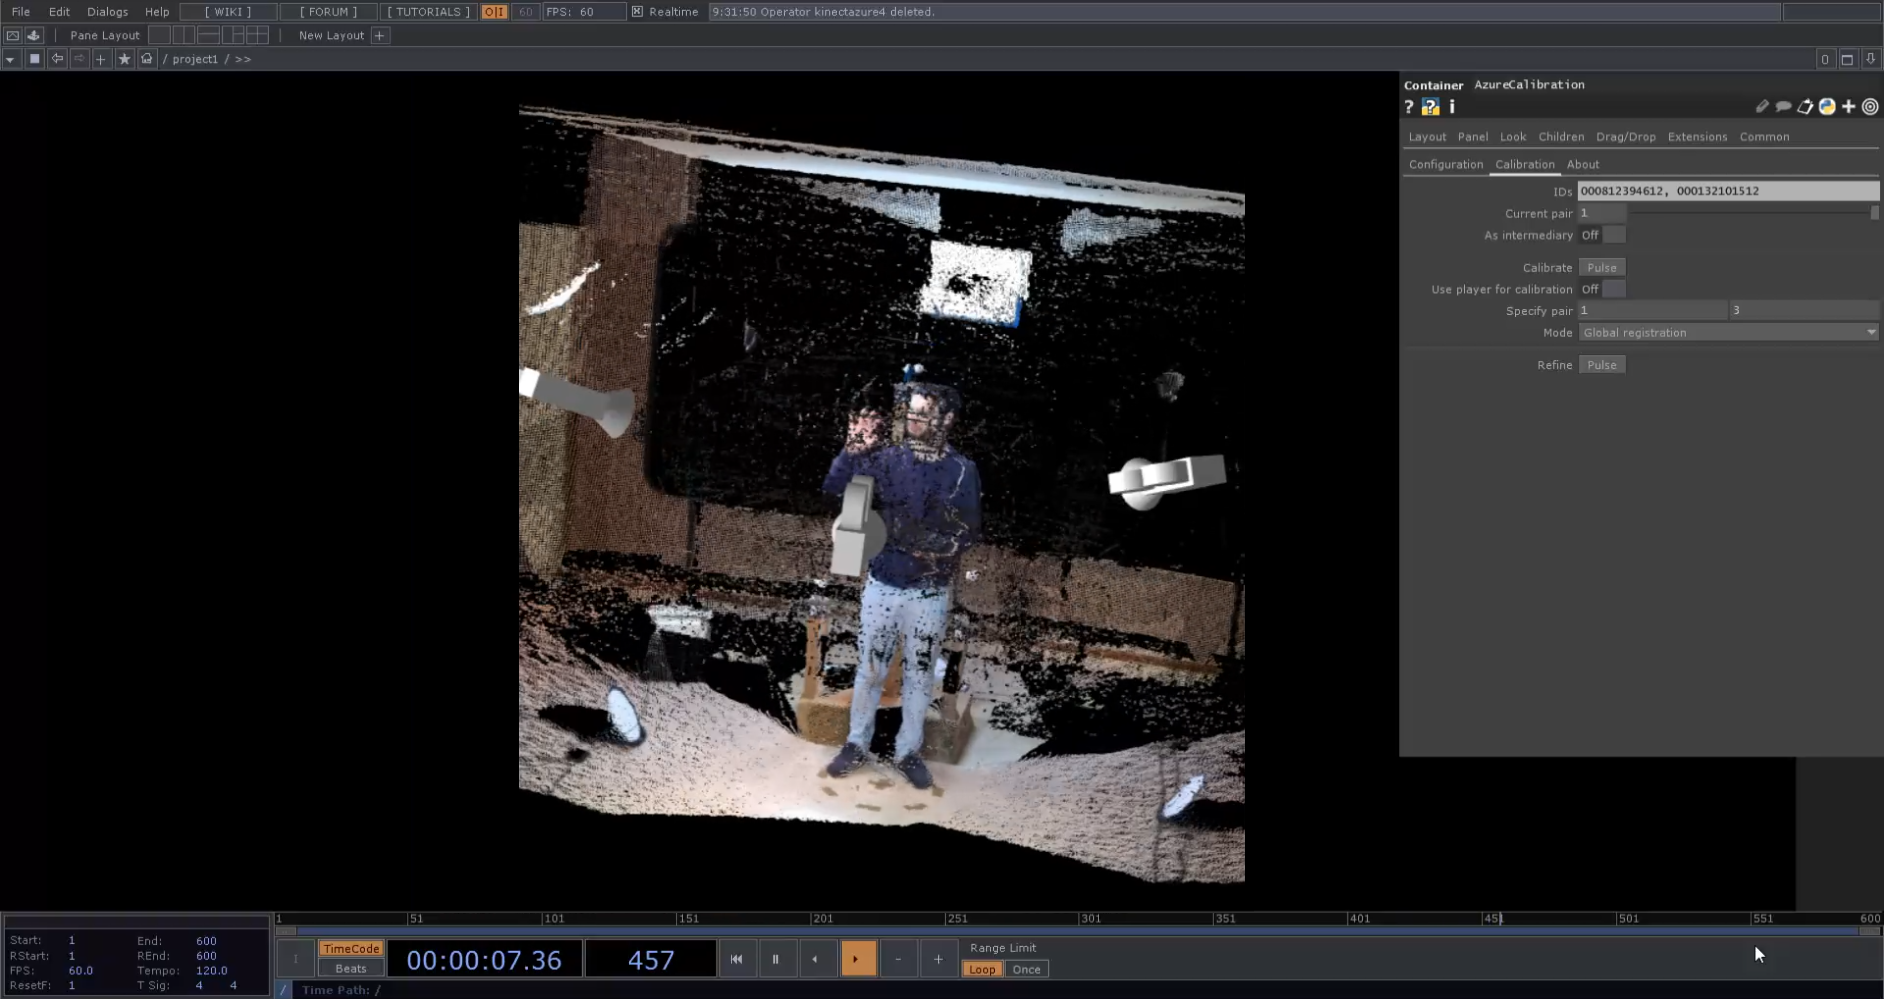
Task: Open the Drag/Drop parameter page
Action: coord(1626,137)
